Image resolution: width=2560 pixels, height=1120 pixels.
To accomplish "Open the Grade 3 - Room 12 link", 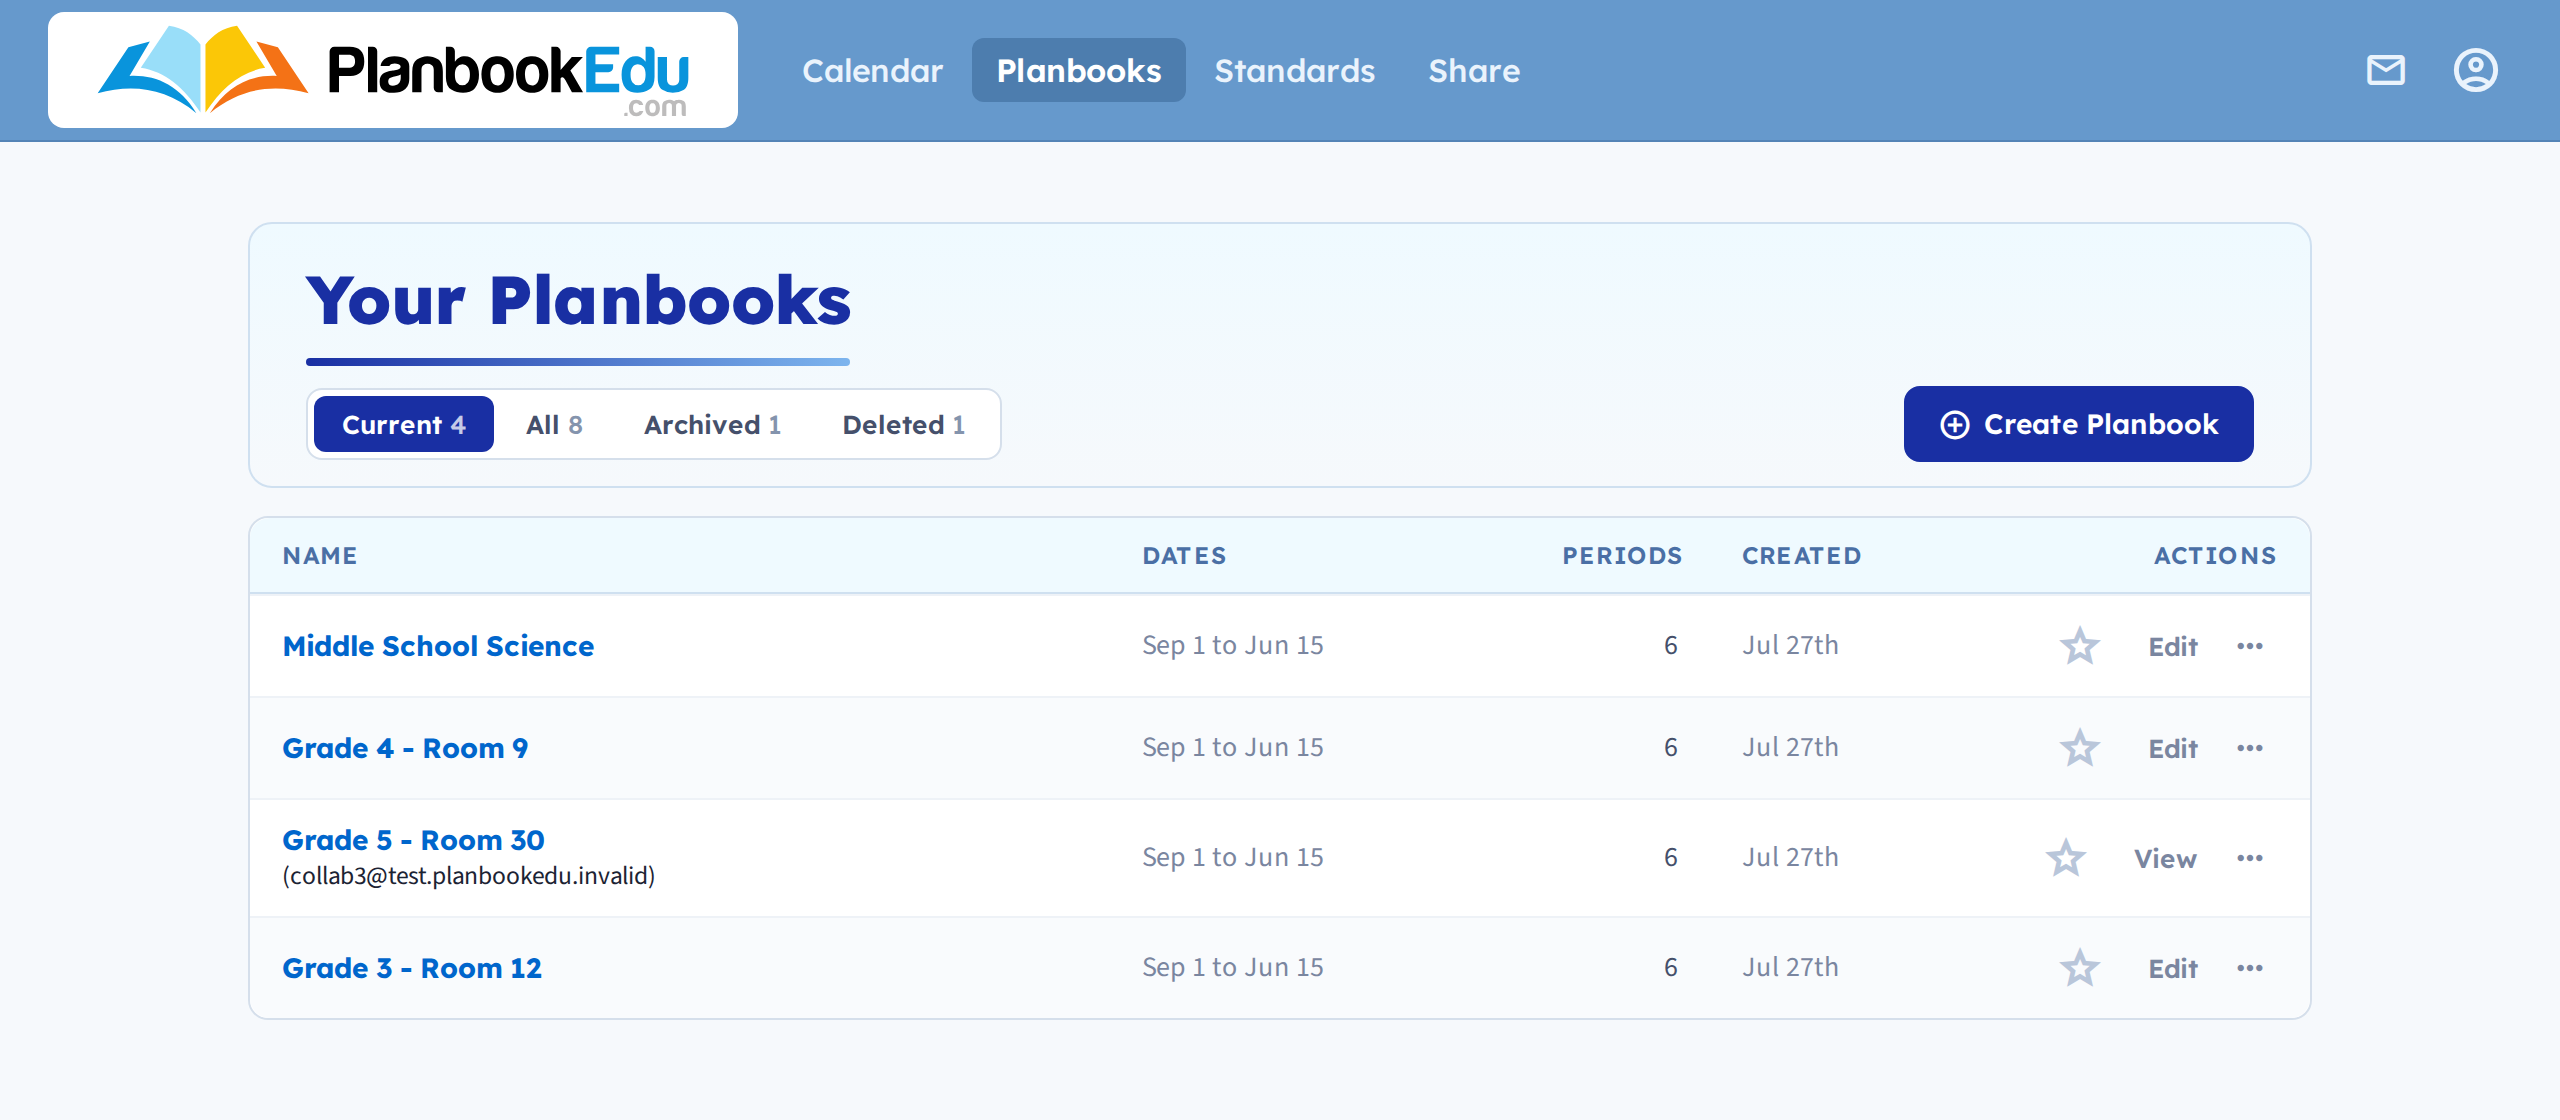I will pyautogui.click(x=412, y=968).
